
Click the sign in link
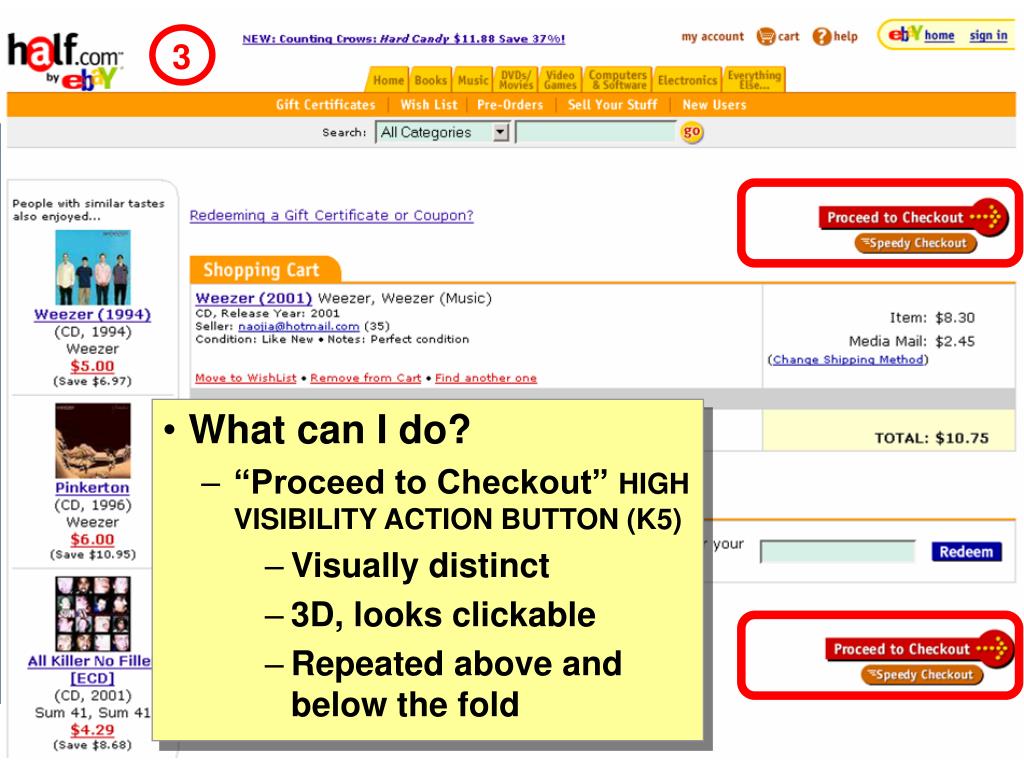click(988, 35)
